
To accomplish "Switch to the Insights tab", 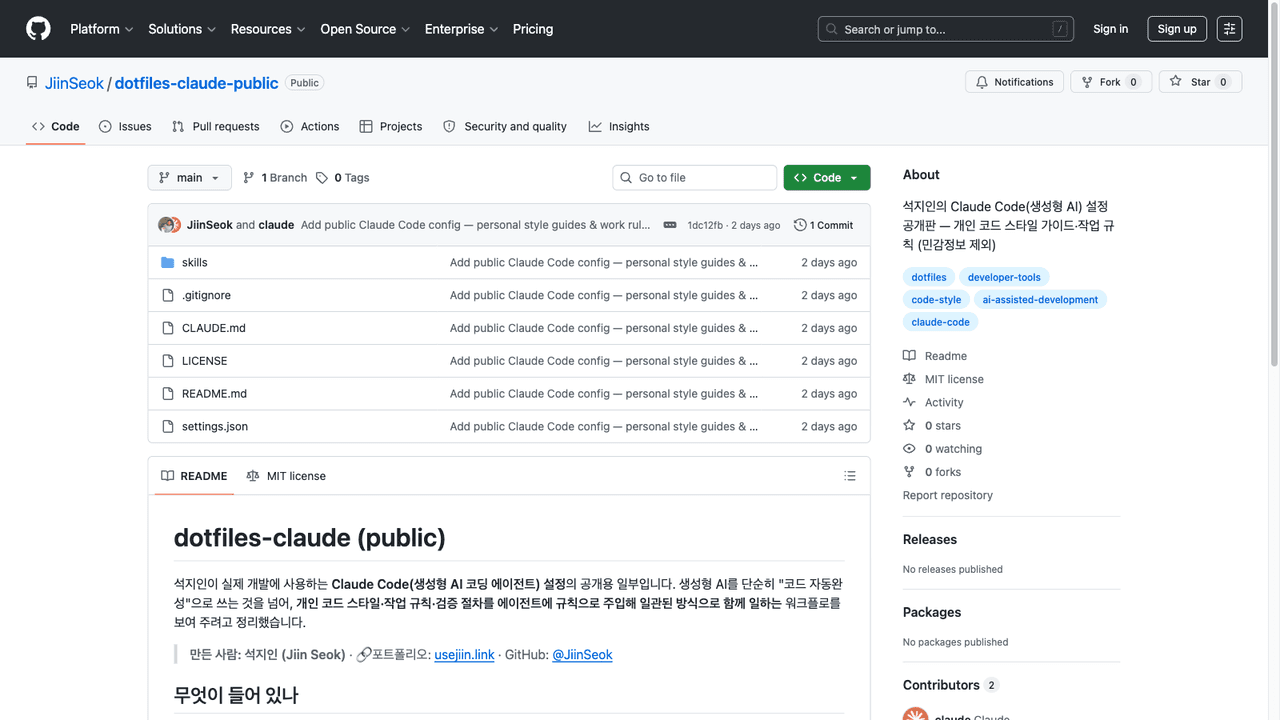I will point(619,126).
